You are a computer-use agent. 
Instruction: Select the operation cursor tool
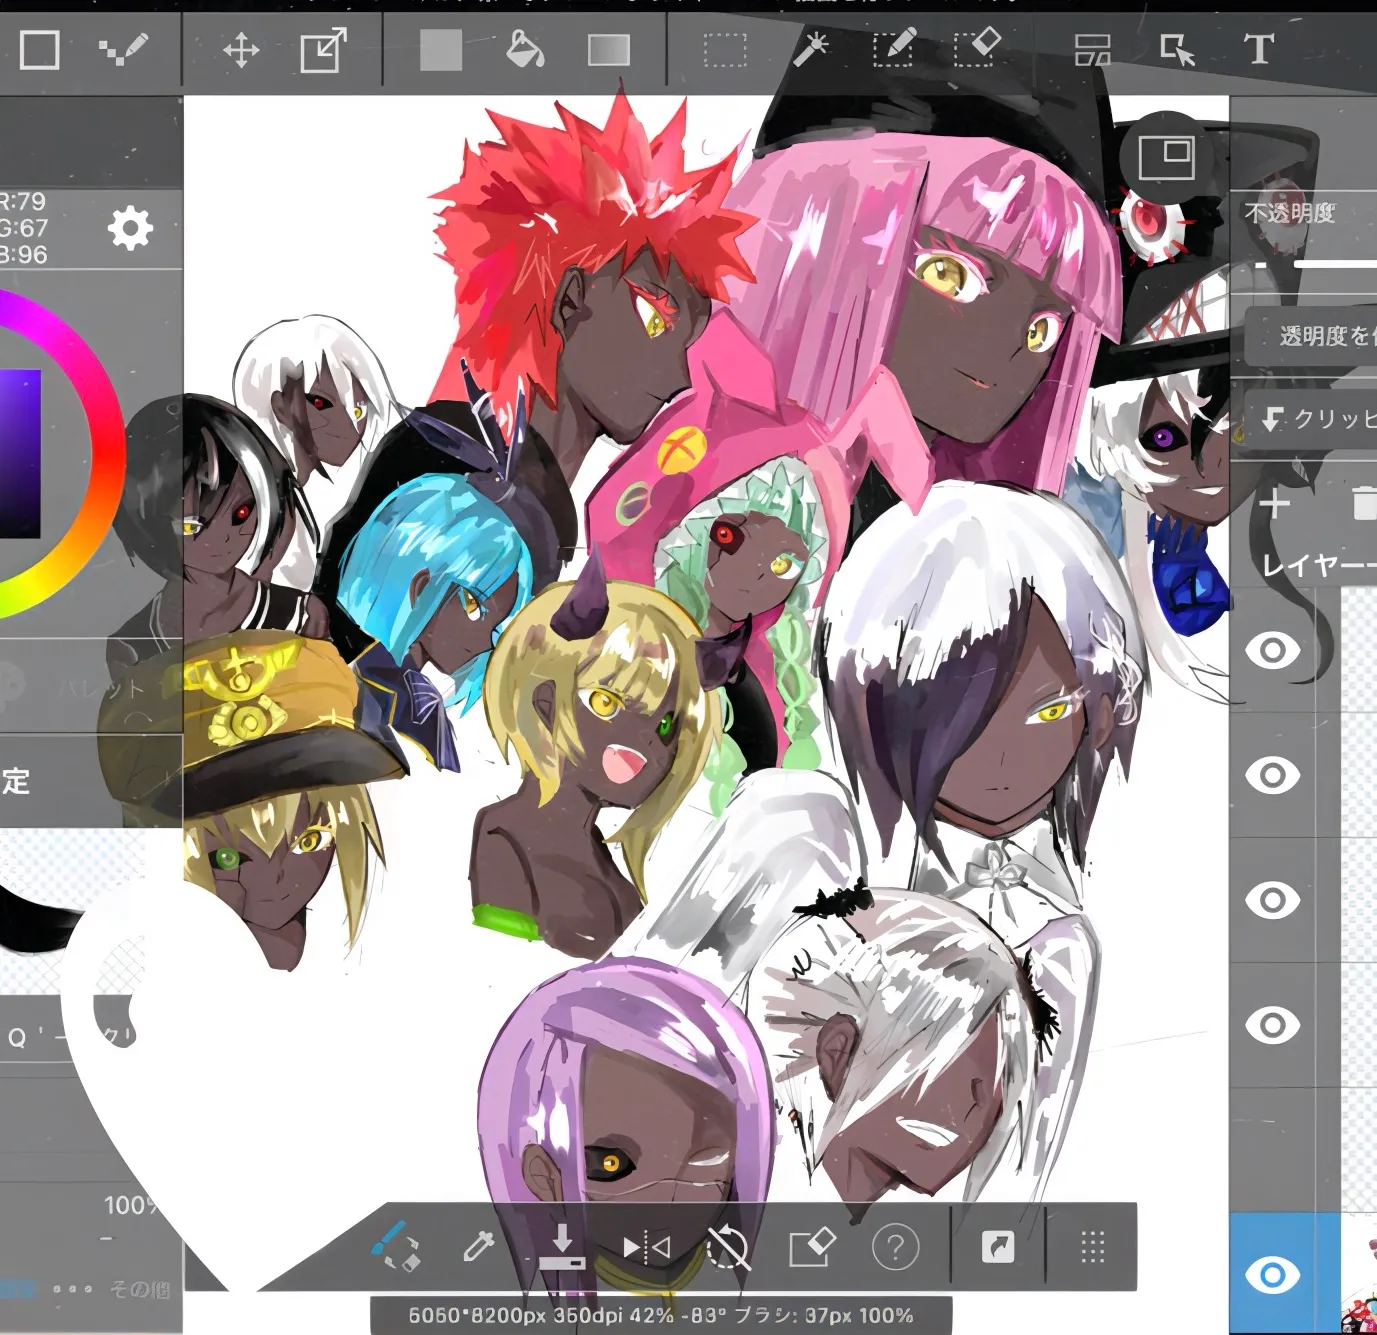[x=1177, y=50]
